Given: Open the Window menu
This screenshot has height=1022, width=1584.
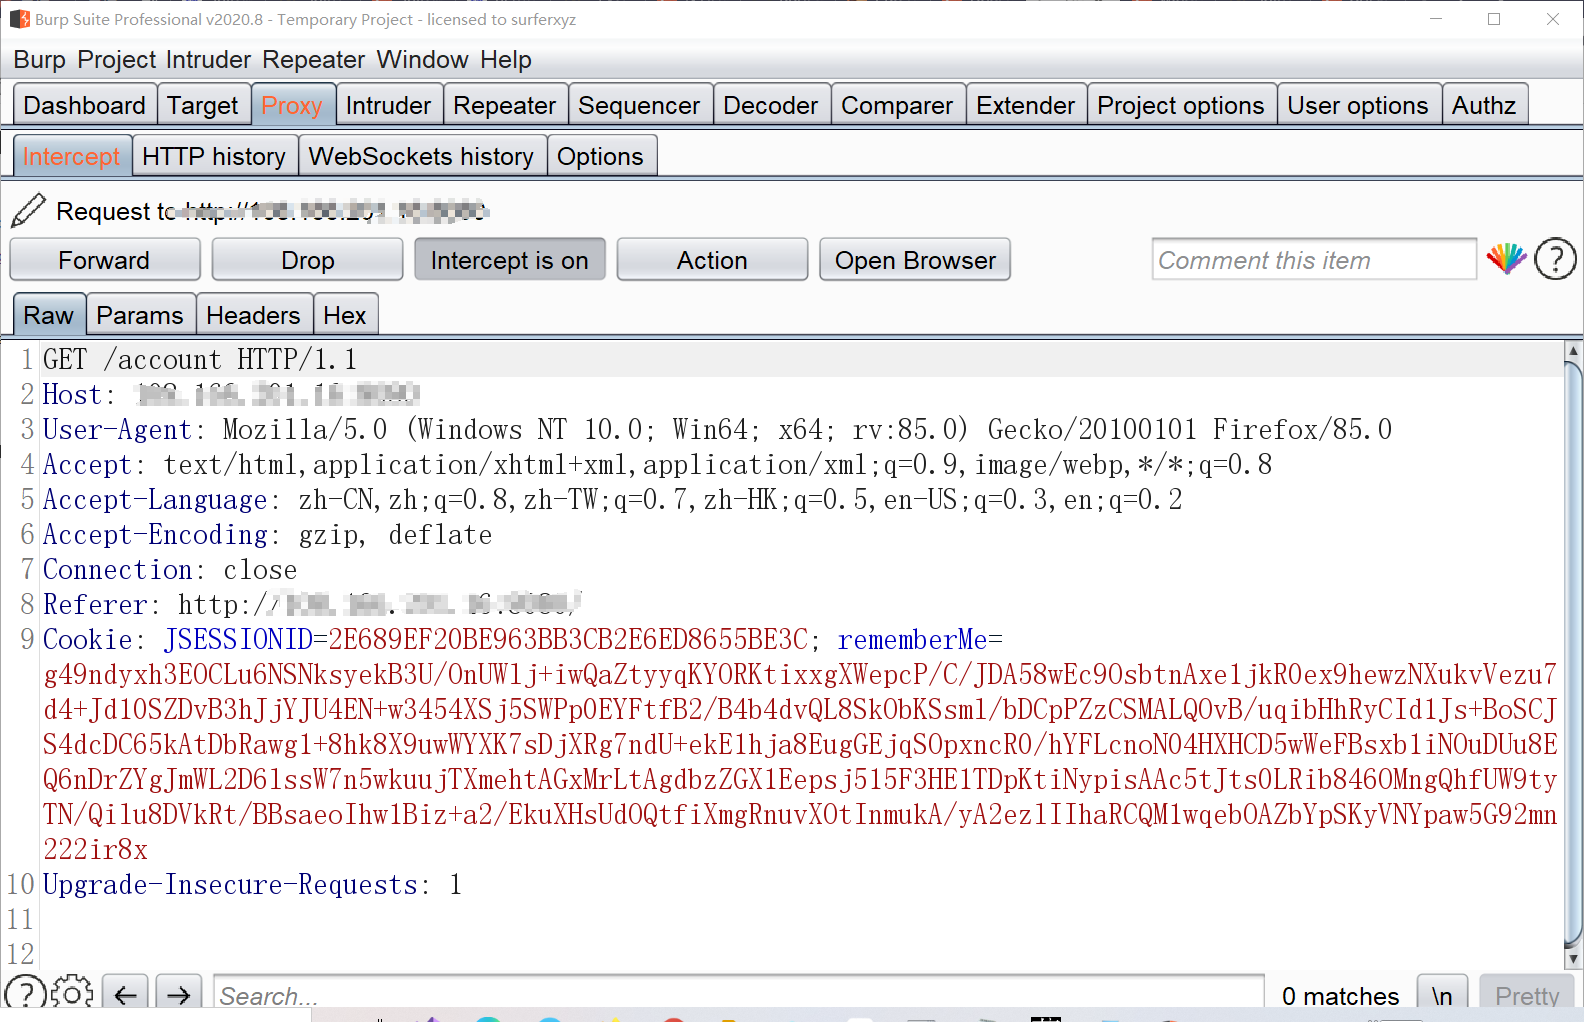Looking at the screenshot, I should (422, 60).
